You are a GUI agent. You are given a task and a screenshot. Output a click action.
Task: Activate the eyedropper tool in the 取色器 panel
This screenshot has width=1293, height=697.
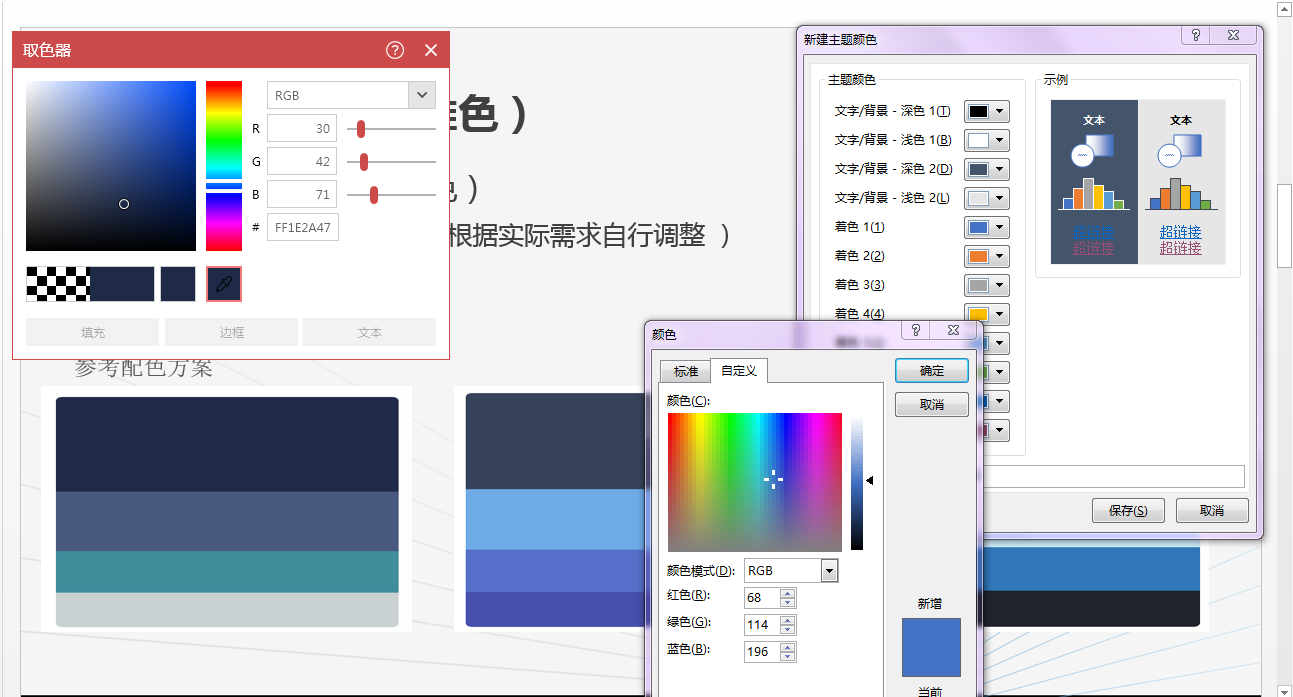(x=224, y=284)
